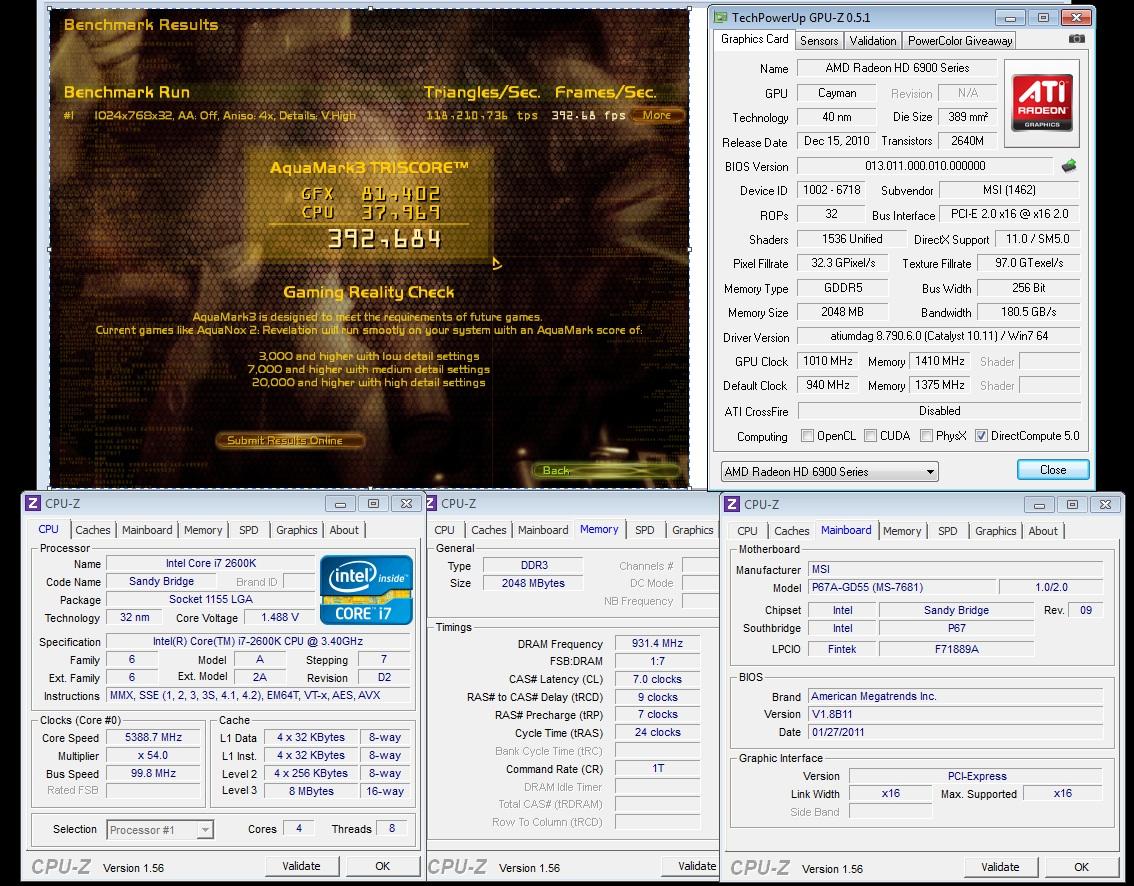Open the About tab in left CPU-Z window
This screenshot has width=1134, height=886.
coord(344,529)
